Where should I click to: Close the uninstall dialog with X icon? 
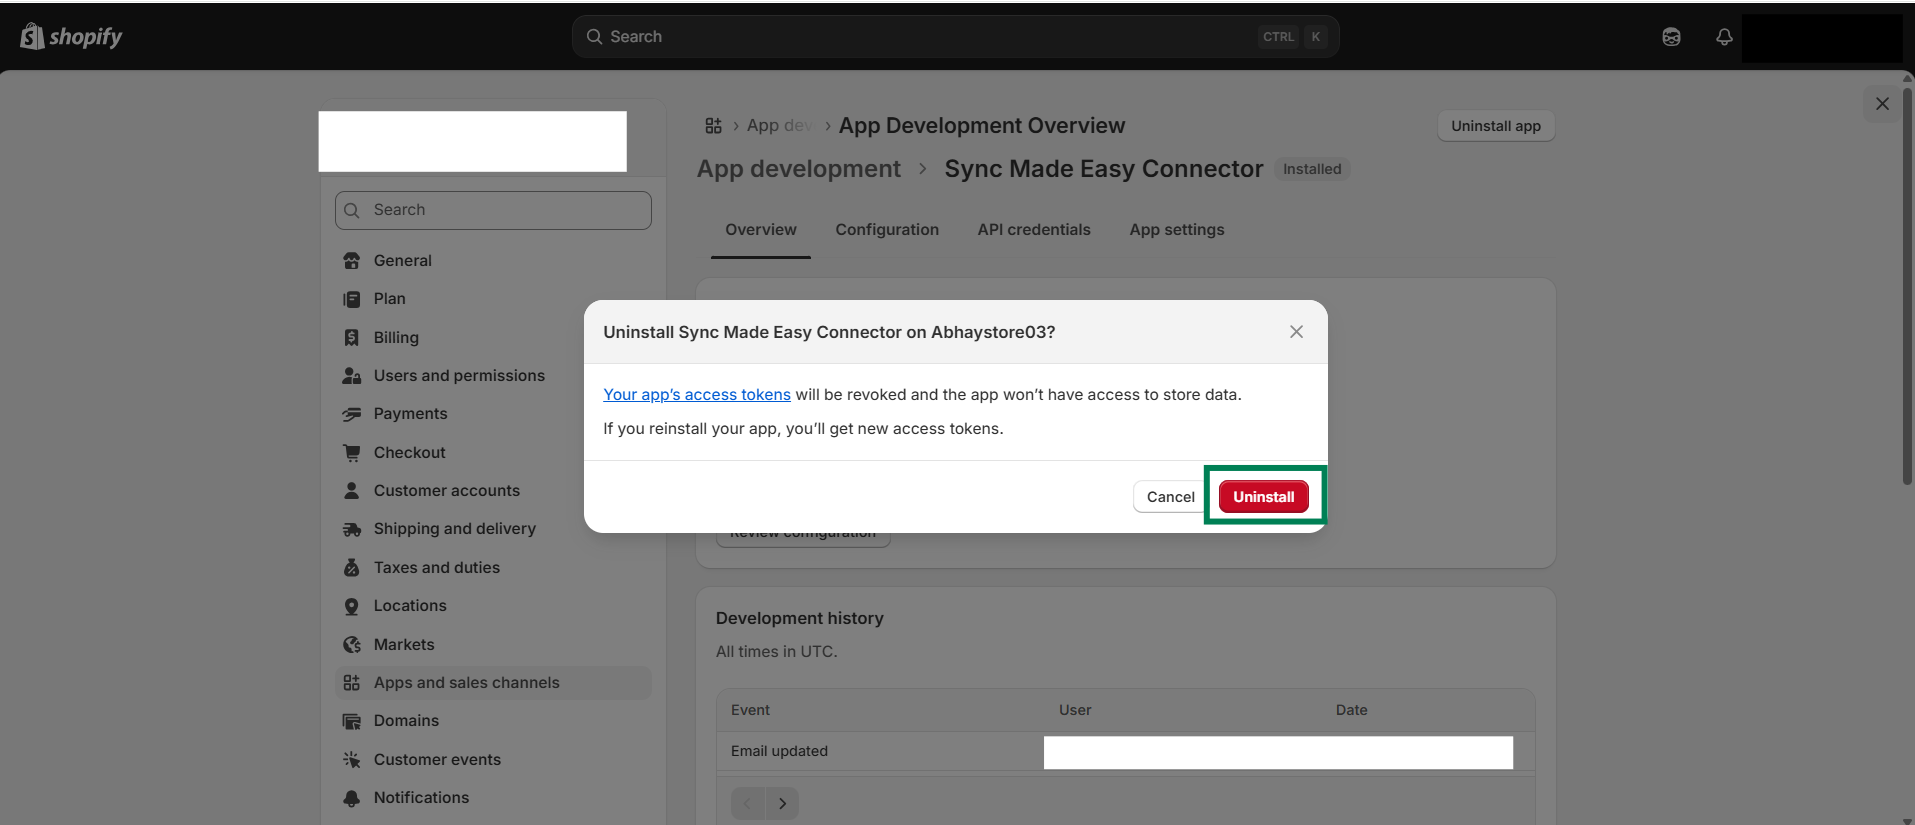pyautogui.click(x=1296, y=332)
